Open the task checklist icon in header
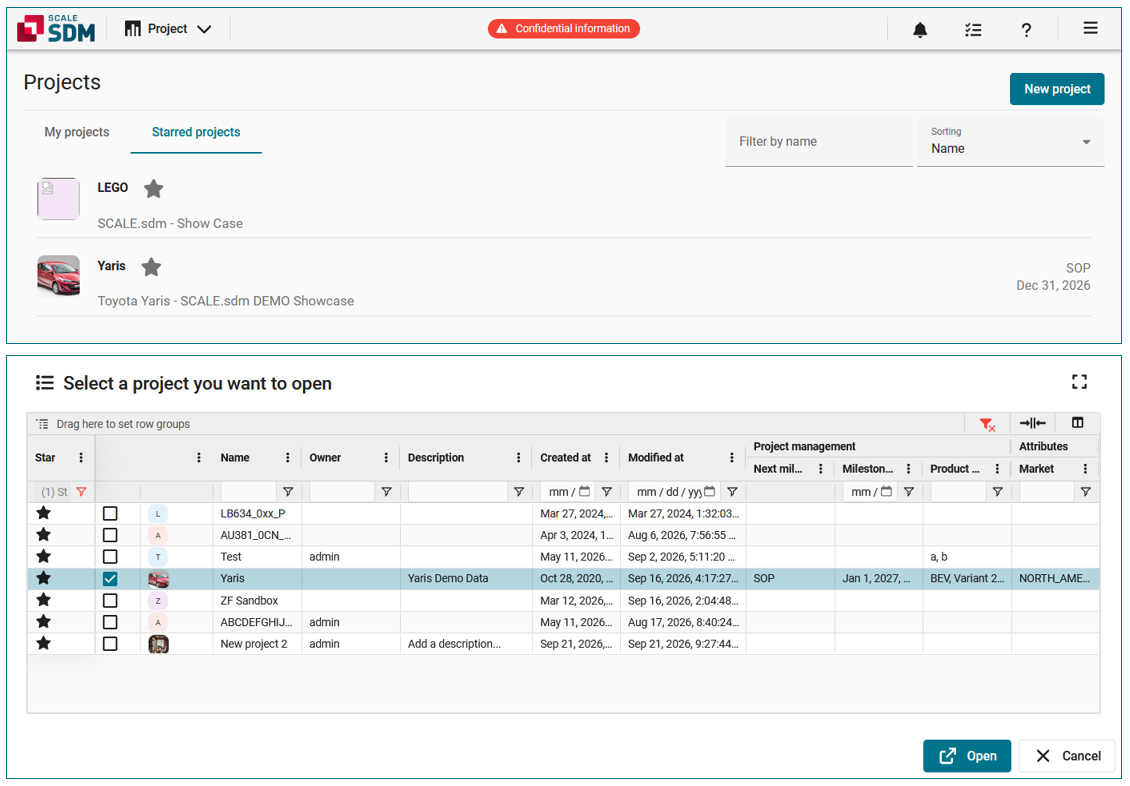This screenshot has height=786, width=1130. [x=973, y=30]
